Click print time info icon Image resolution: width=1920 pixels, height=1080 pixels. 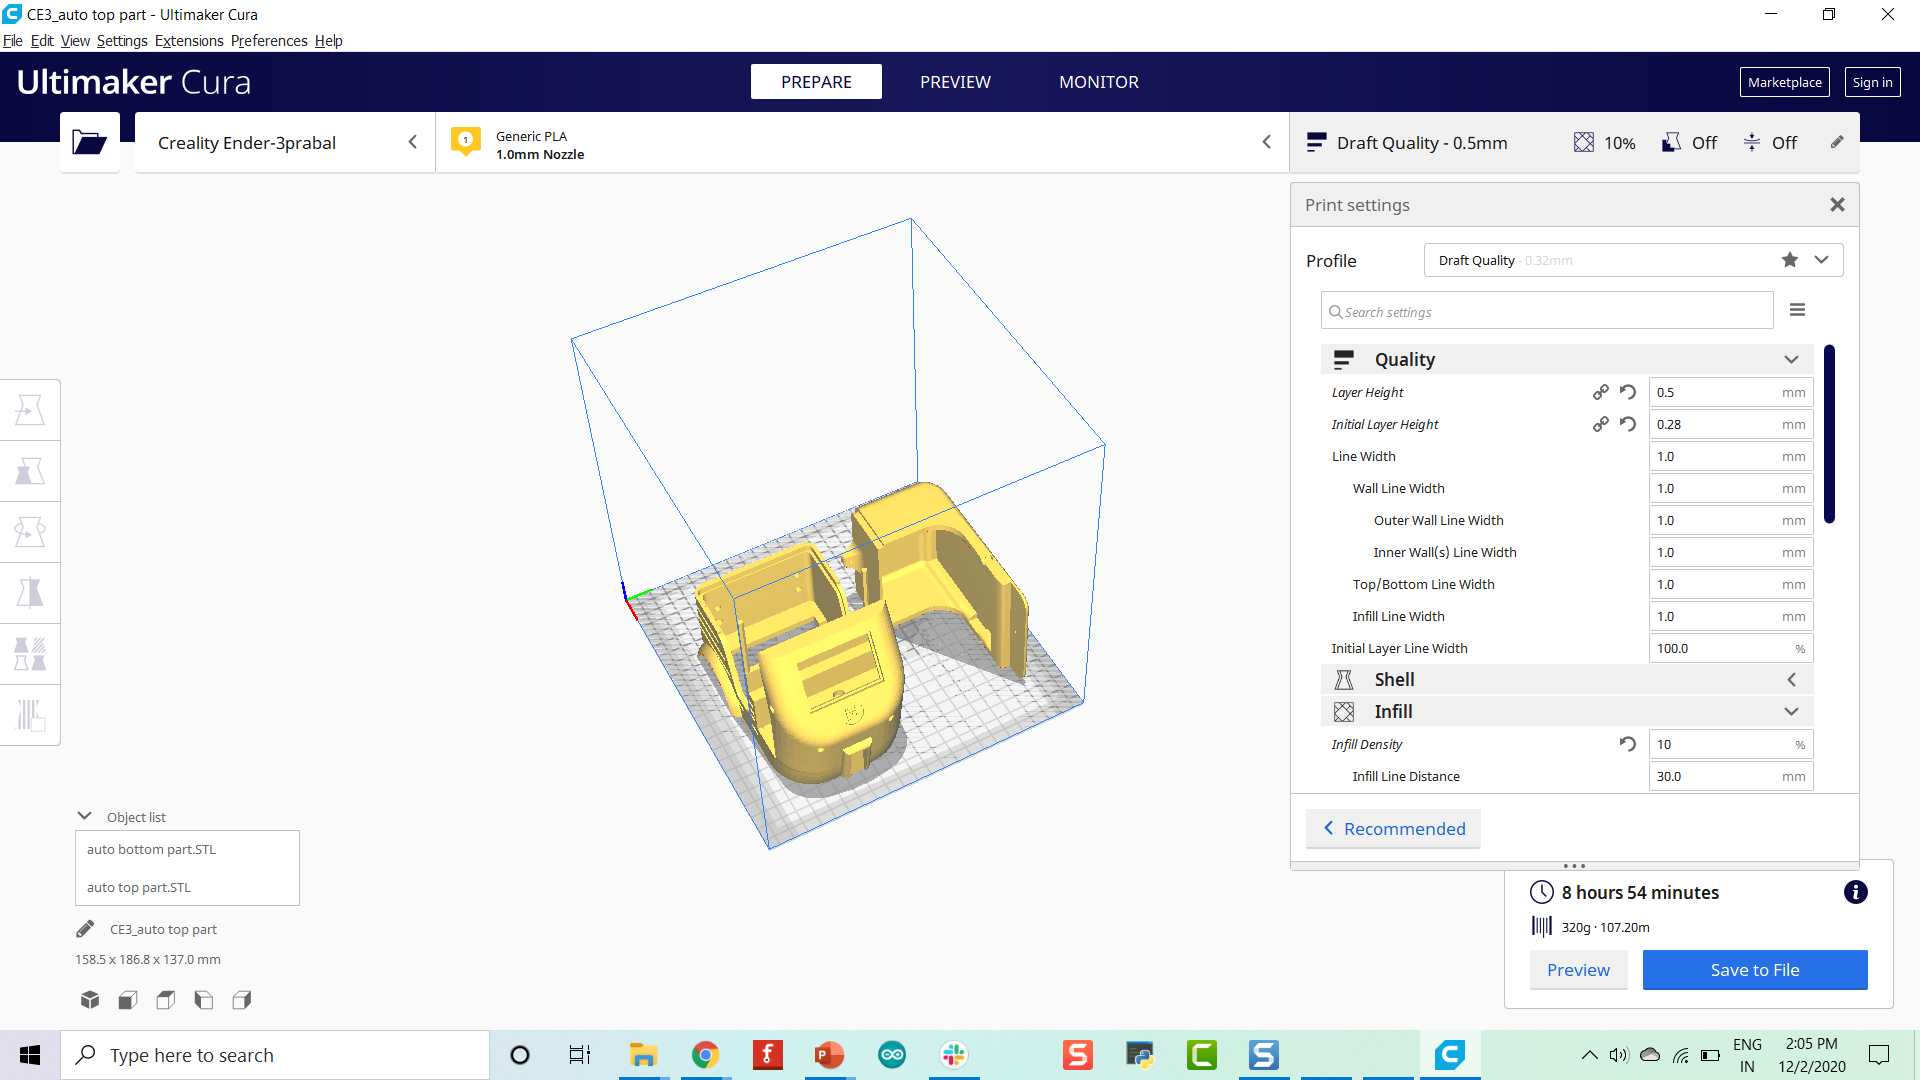[x=1855, y=892]
